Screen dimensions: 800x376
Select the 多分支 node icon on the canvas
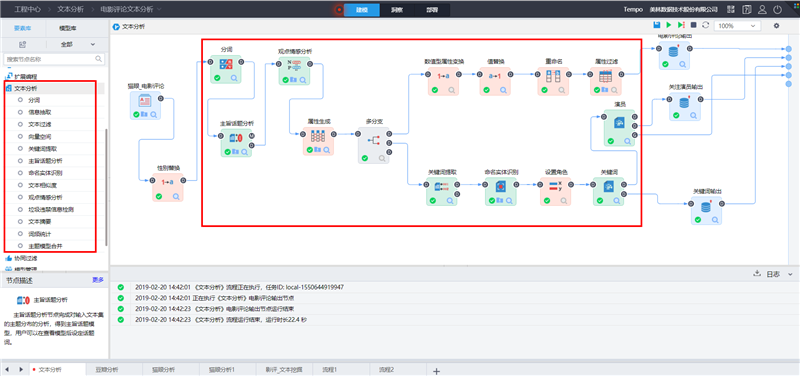point(373,140)
